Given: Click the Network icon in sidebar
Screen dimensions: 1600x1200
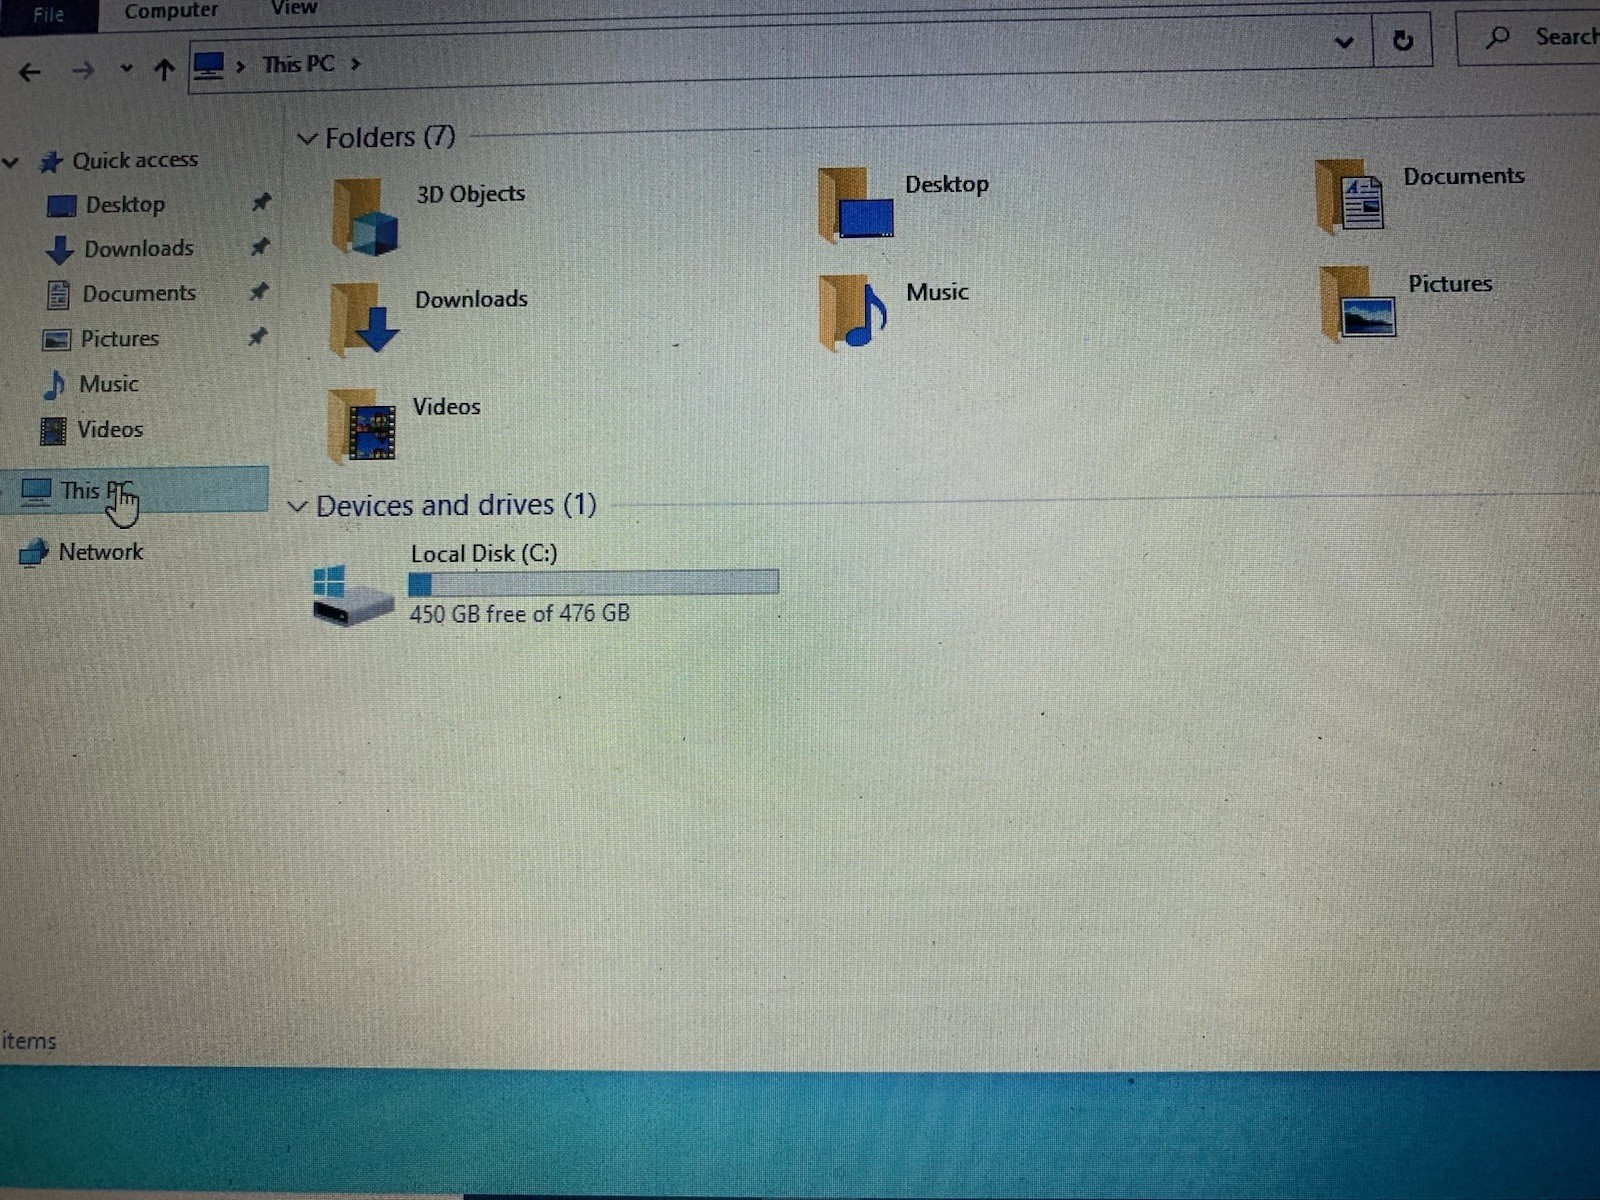Looking at the screenshot, I should click(34, 552).
